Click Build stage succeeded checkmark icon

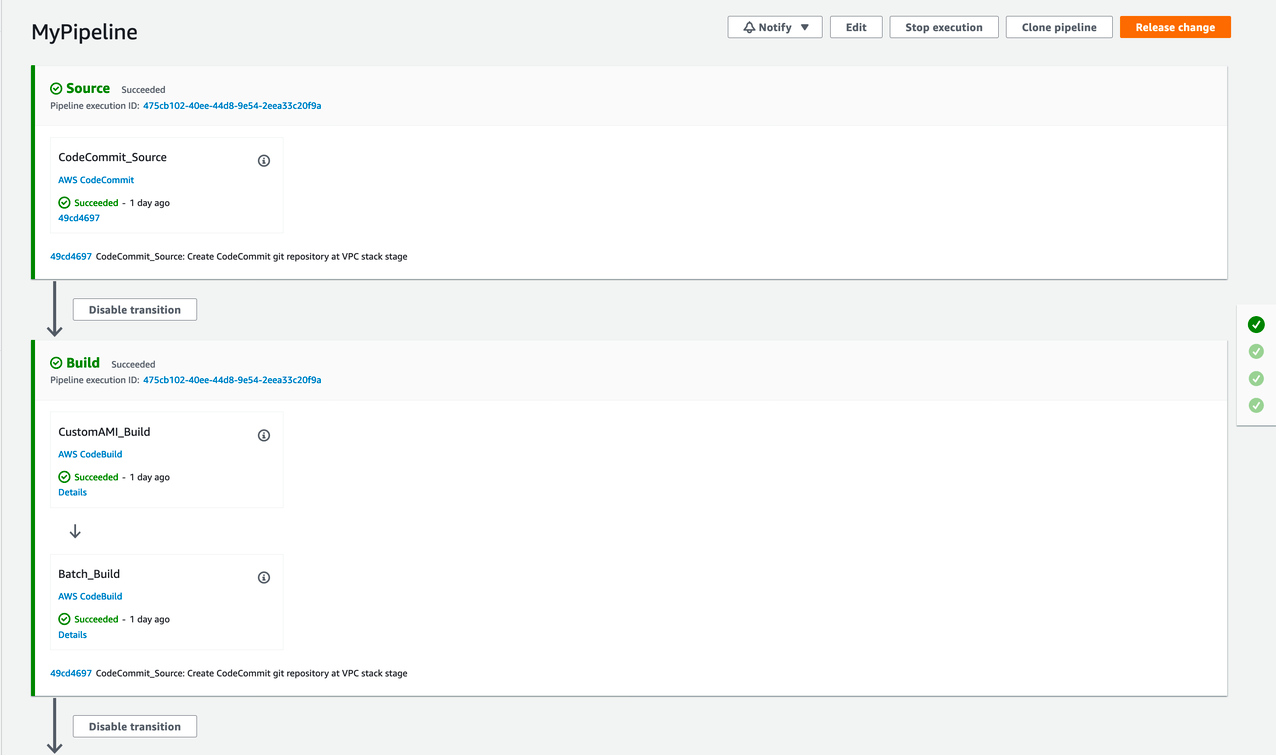[x=56, y=363]
